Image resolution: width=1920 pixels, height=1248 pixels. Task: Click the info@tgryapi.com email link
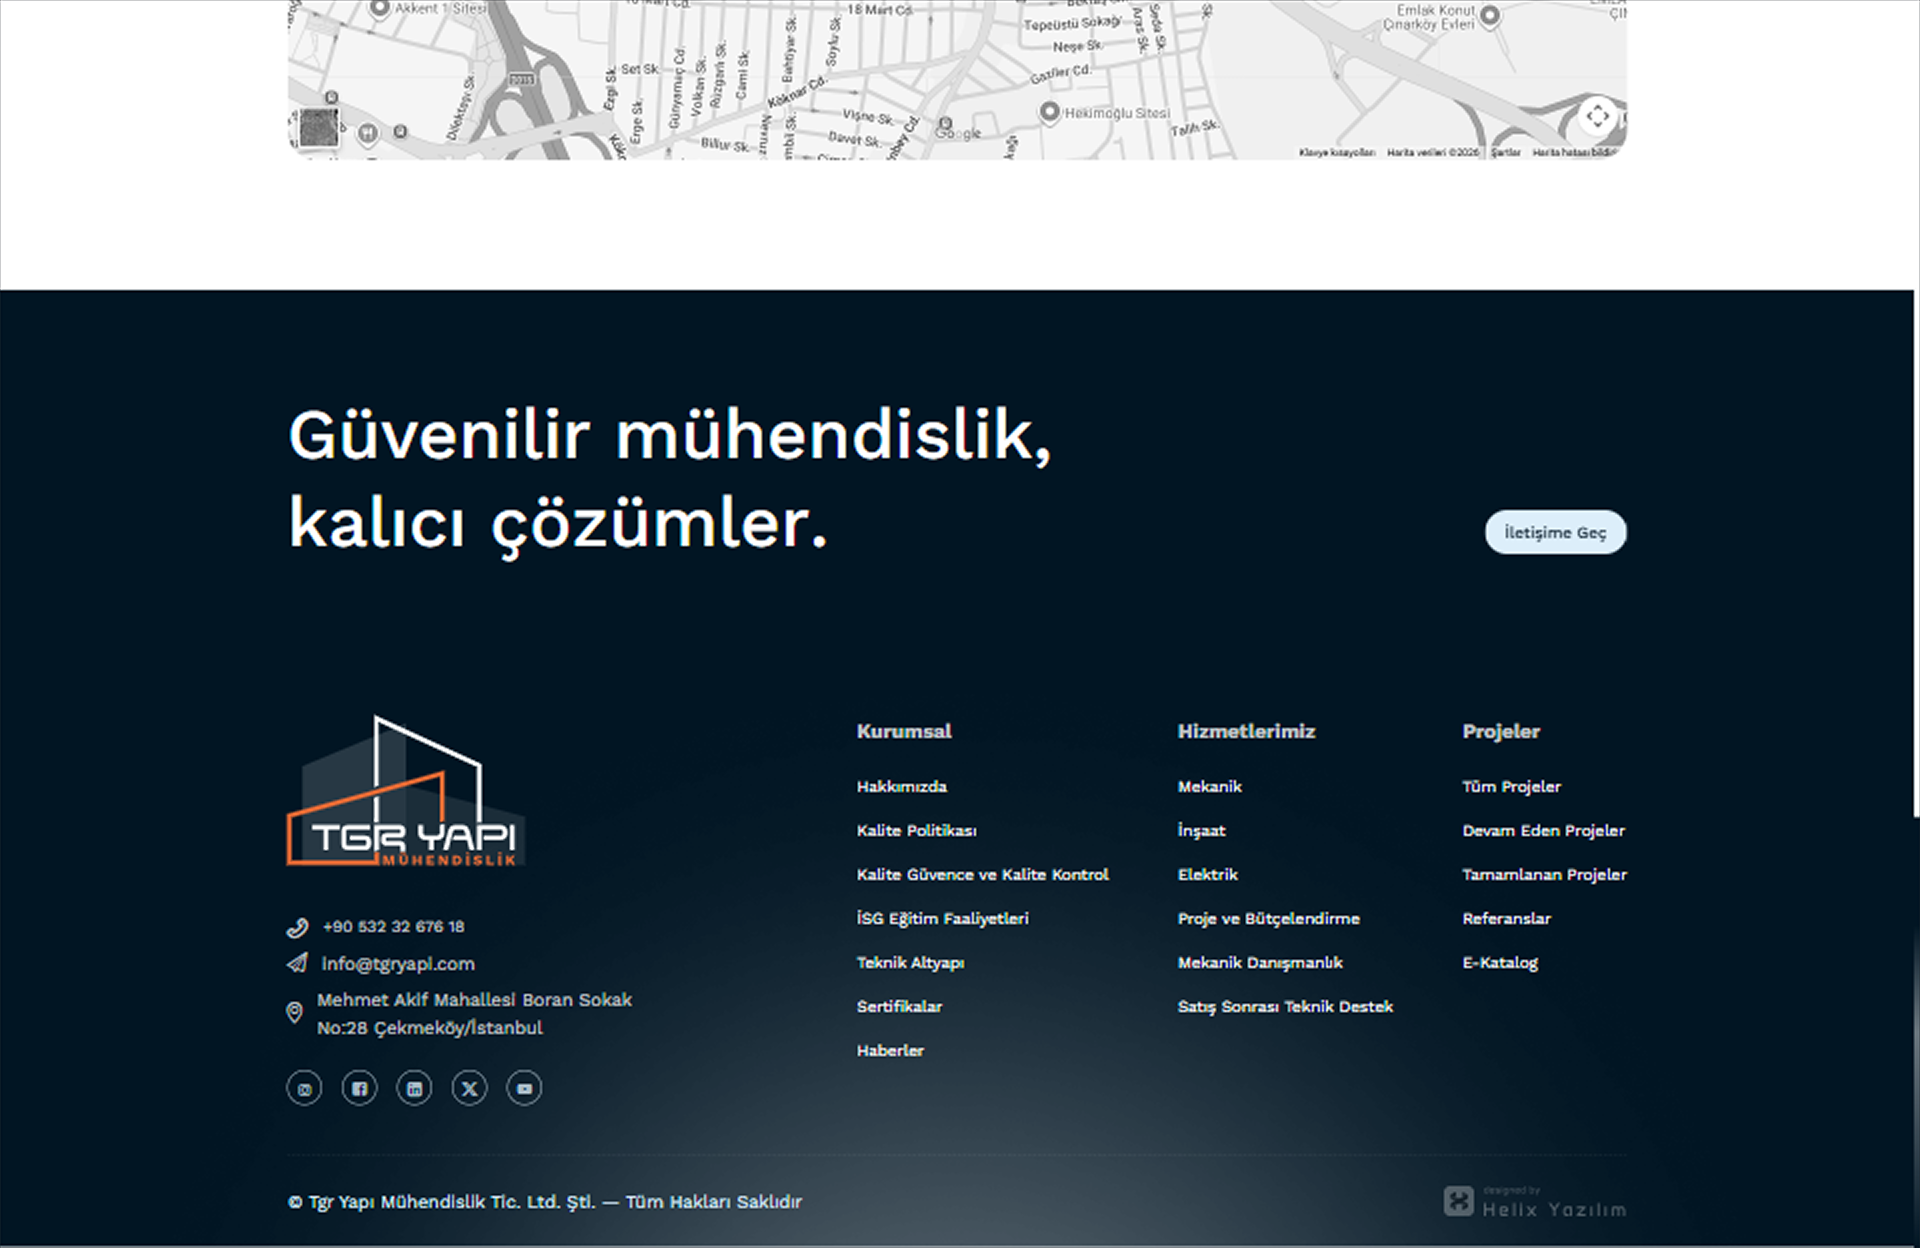(398, 964)
